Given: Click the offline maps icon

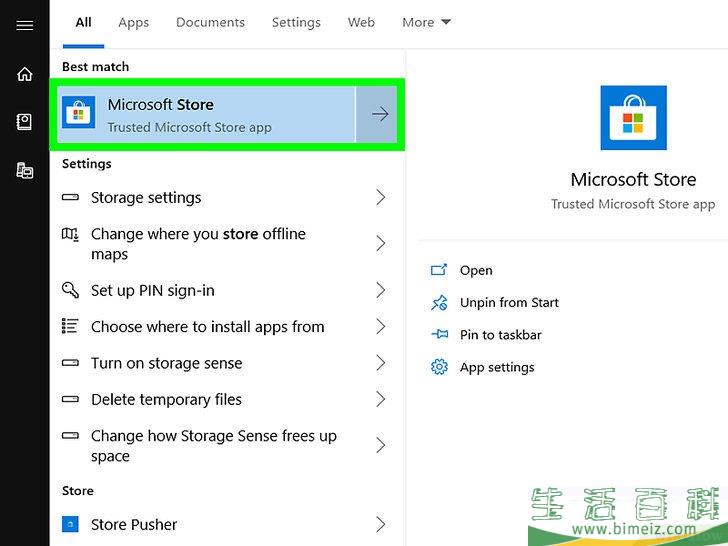Looking at the screenshot, I should click(70, 234).
